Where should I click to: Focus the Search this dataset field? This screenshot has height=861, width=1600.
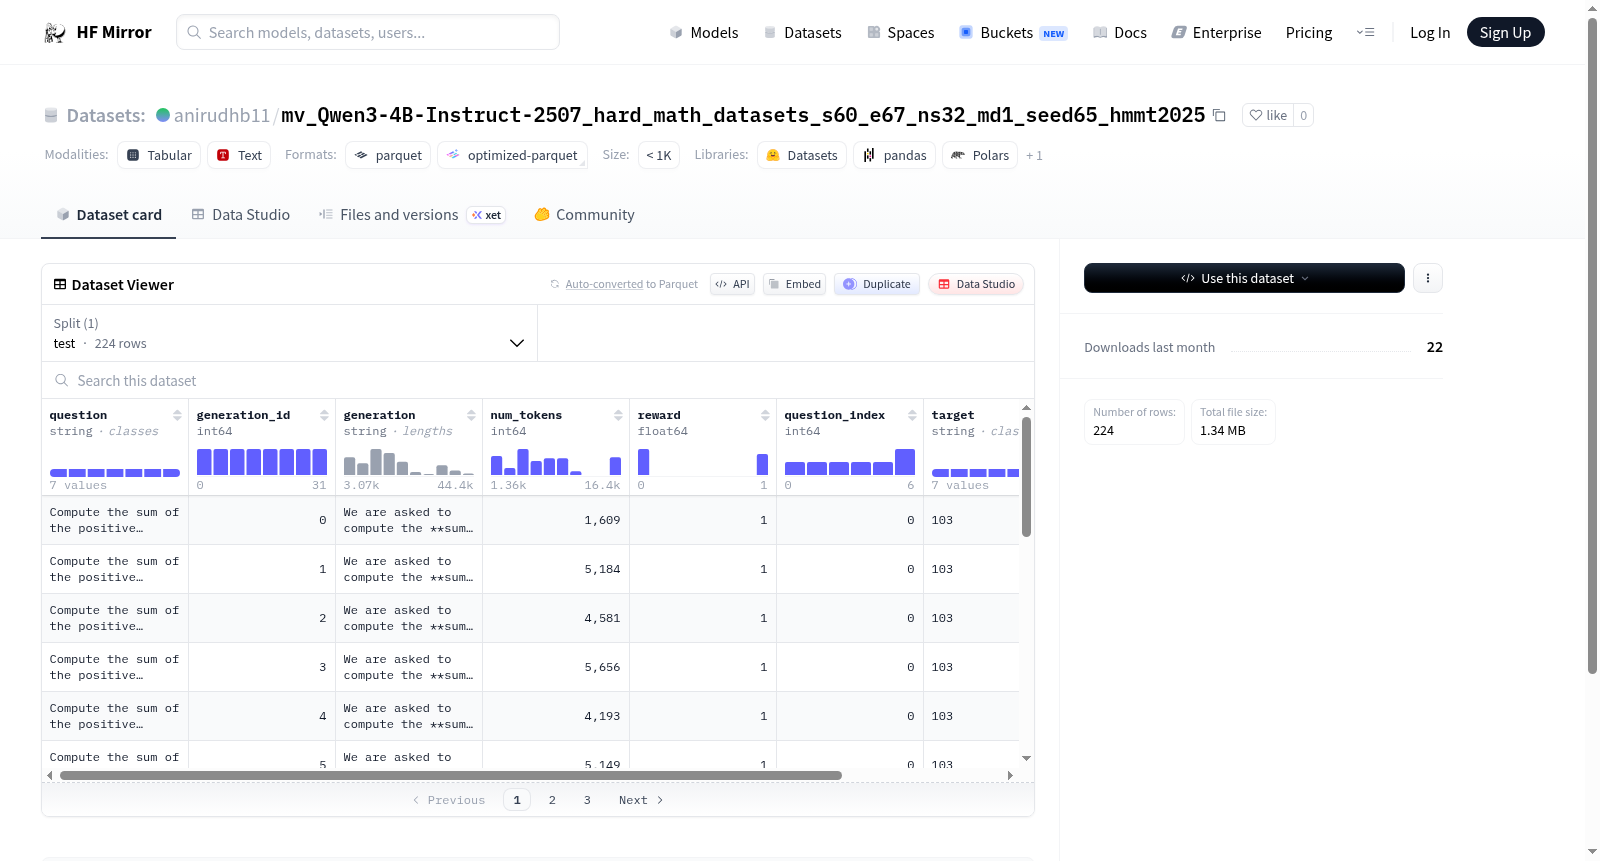(x=538, y=381)
